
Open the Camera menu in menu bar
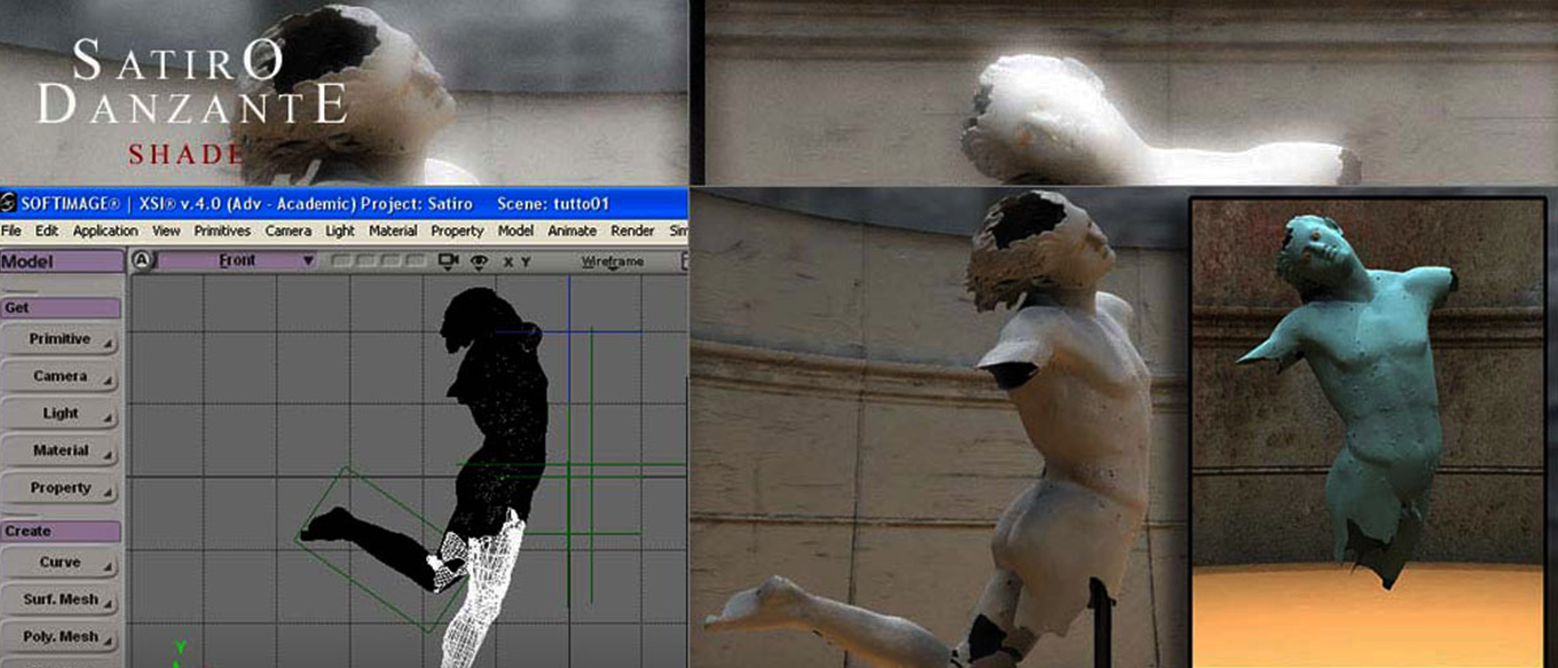(289, 231)
